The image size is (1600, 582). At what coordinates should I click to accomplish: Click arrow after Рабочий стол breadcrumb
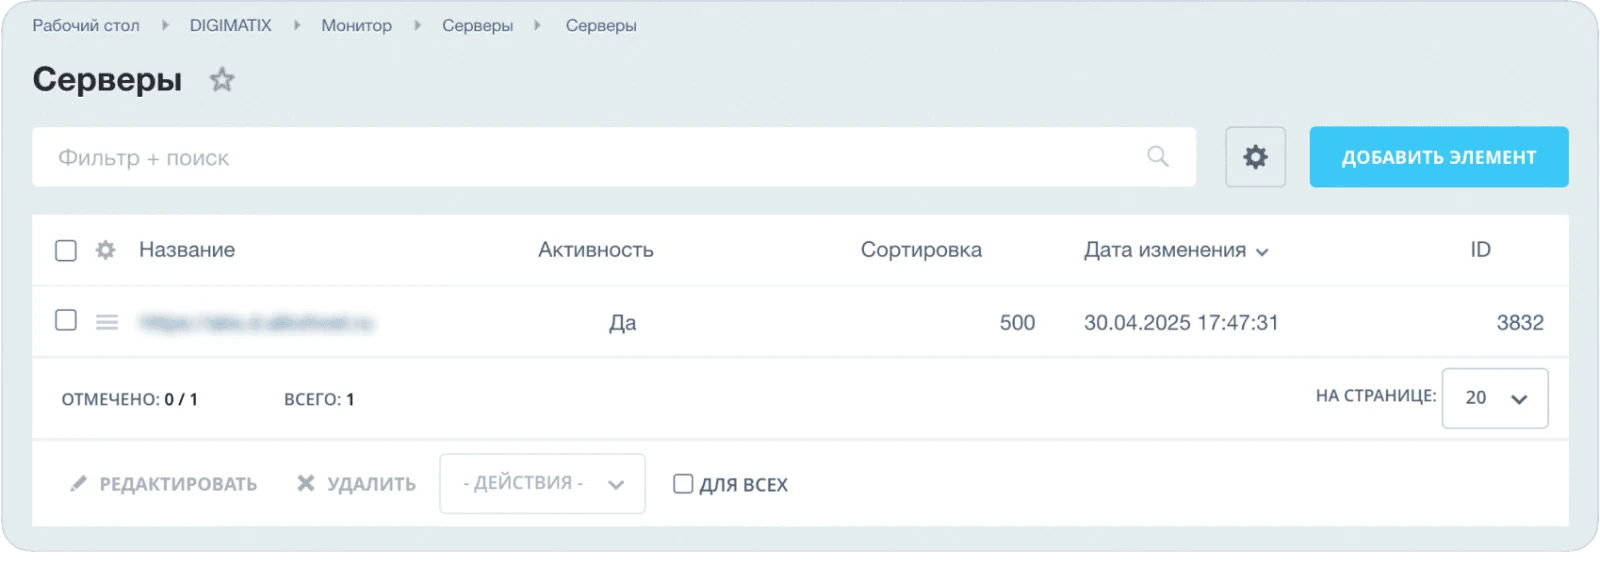pos(166,25)
